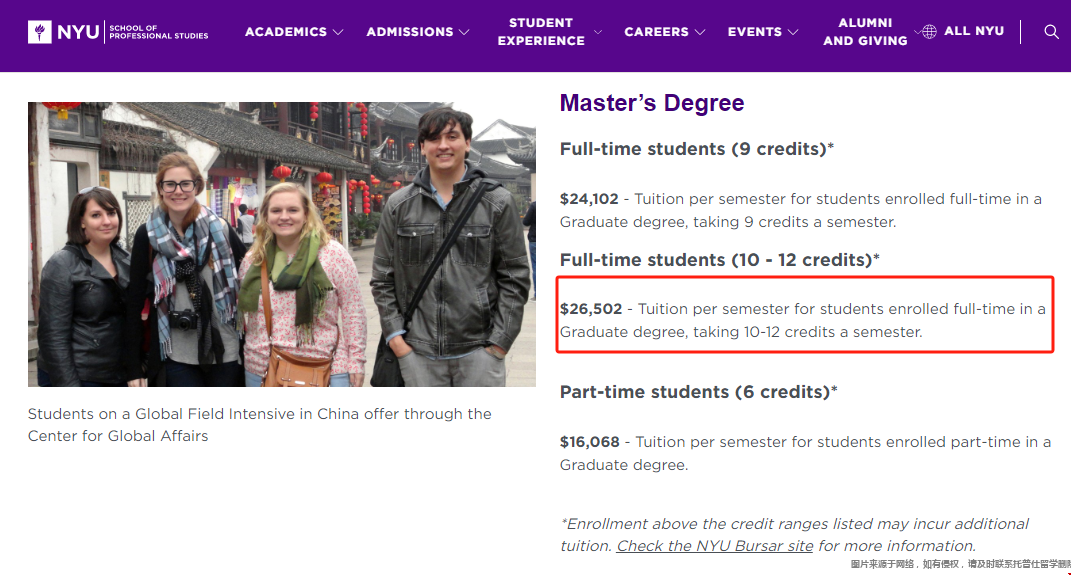
Task: Select the highlighted $26,502 tuition paragraph
Action: (x=803, y=320)
